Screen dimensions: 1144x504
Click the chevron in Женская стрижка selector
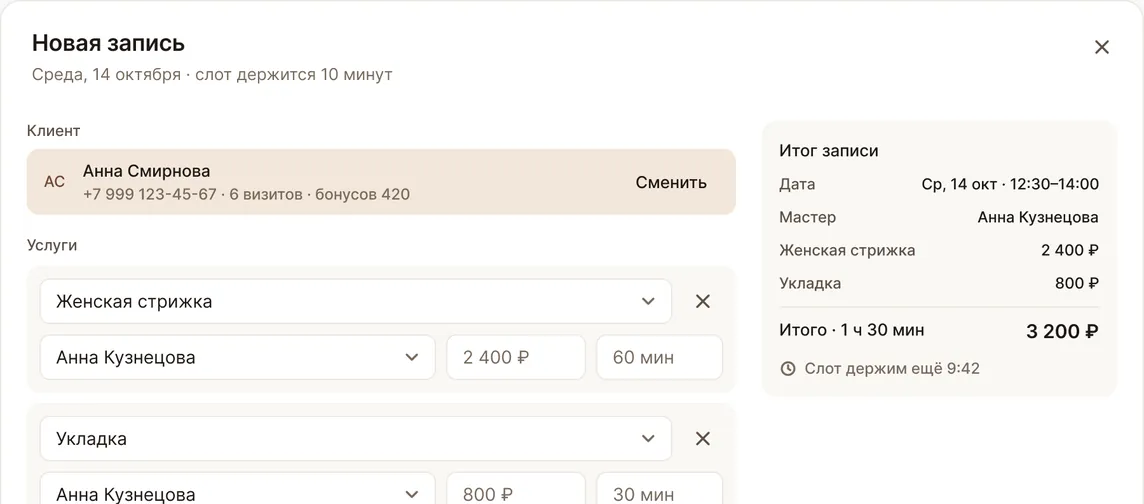648,301
